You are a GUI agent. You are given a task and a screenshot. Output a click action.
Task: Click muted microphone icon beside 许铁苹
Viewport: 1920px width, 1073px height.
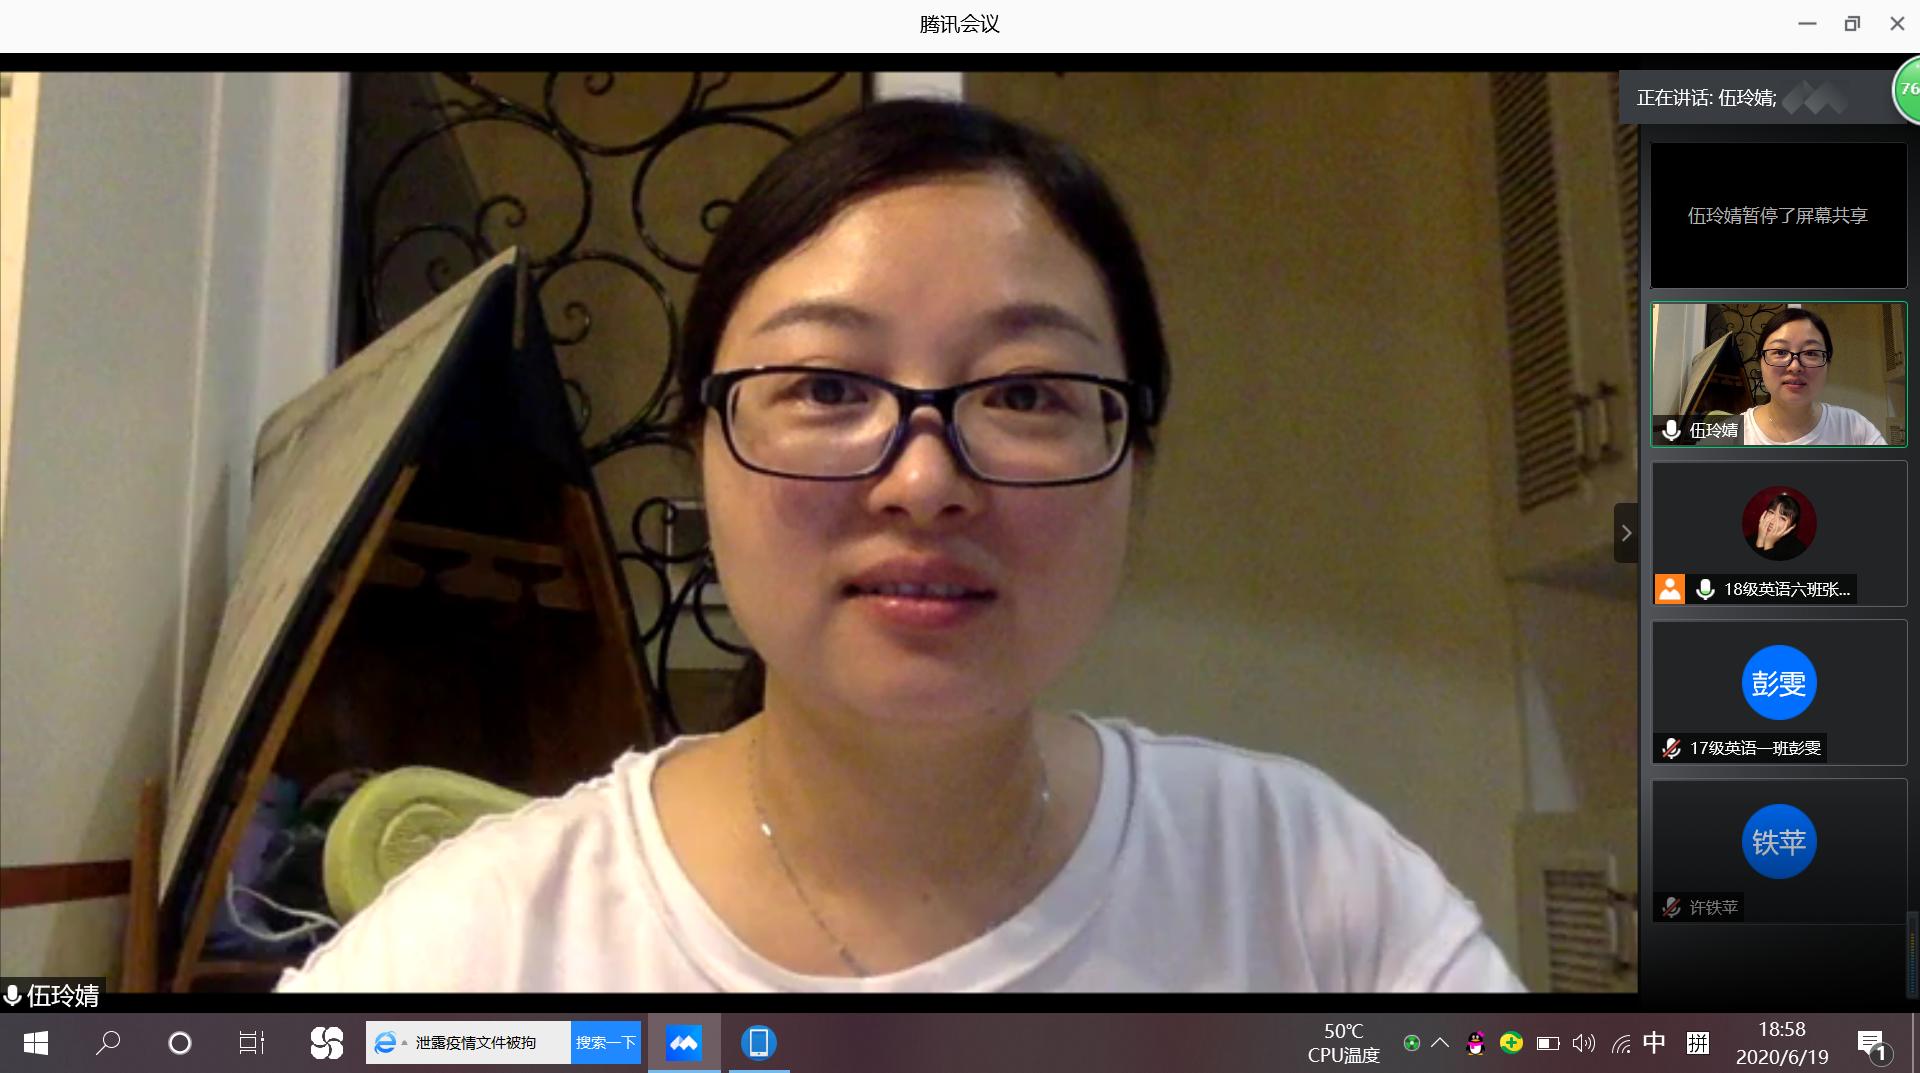(x=1671, y=907)
